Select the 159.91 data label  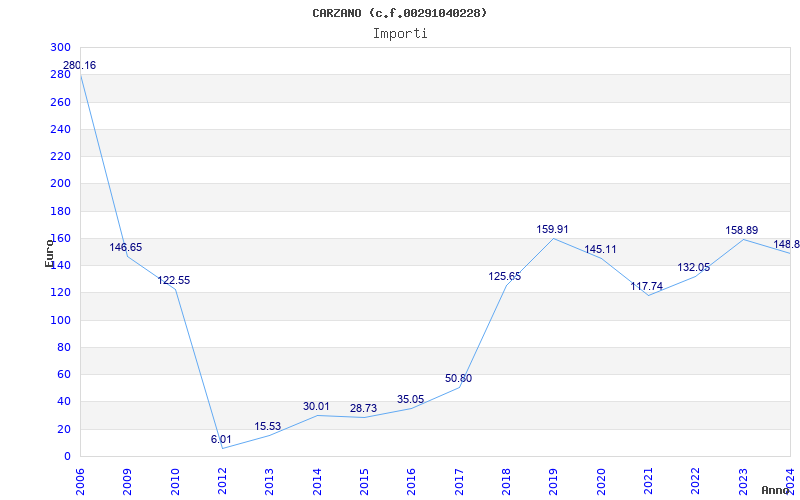coord(552,230)
